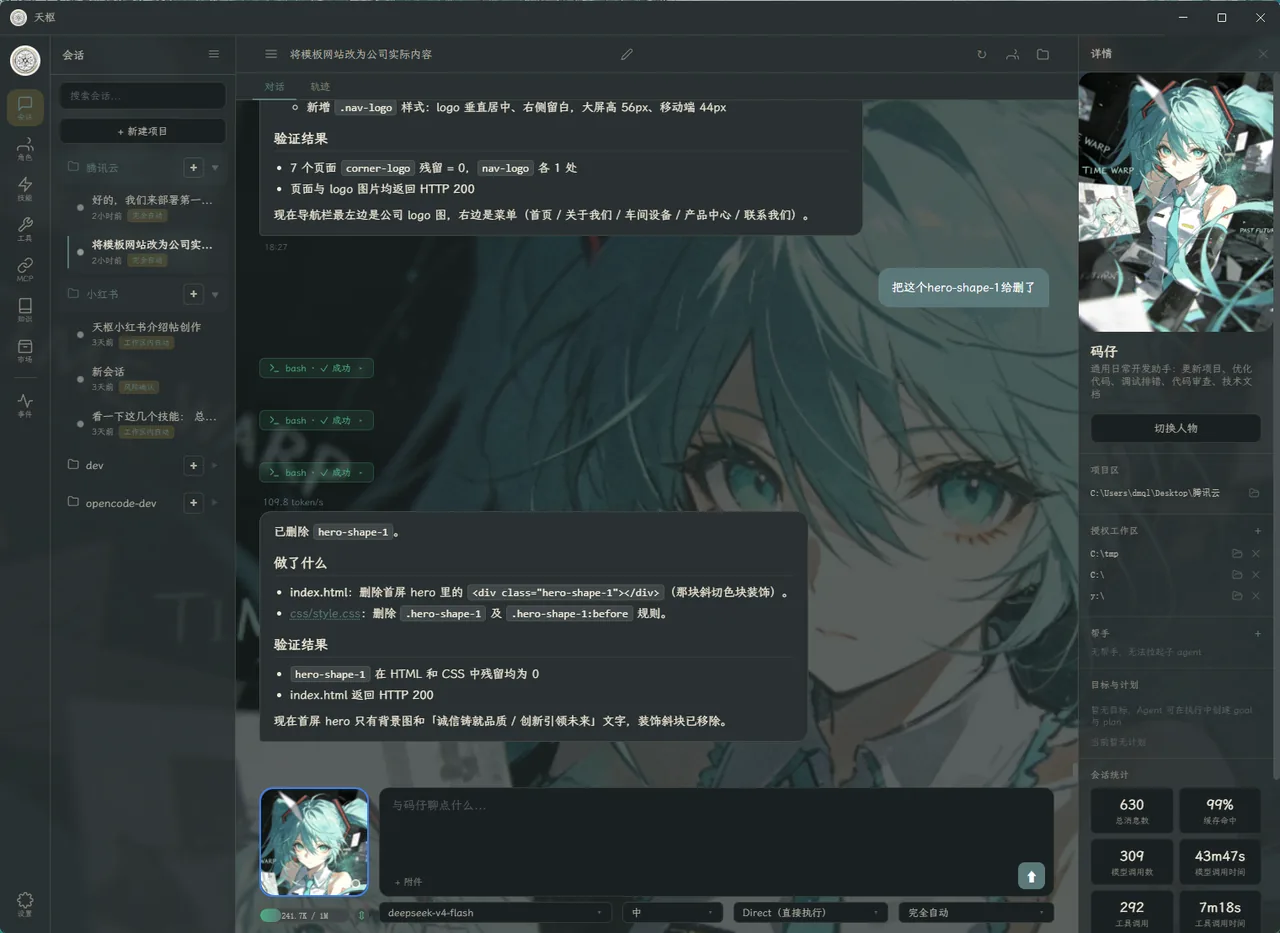
Task: Open folder for y:\ workspace
Action: (1237, 595)
